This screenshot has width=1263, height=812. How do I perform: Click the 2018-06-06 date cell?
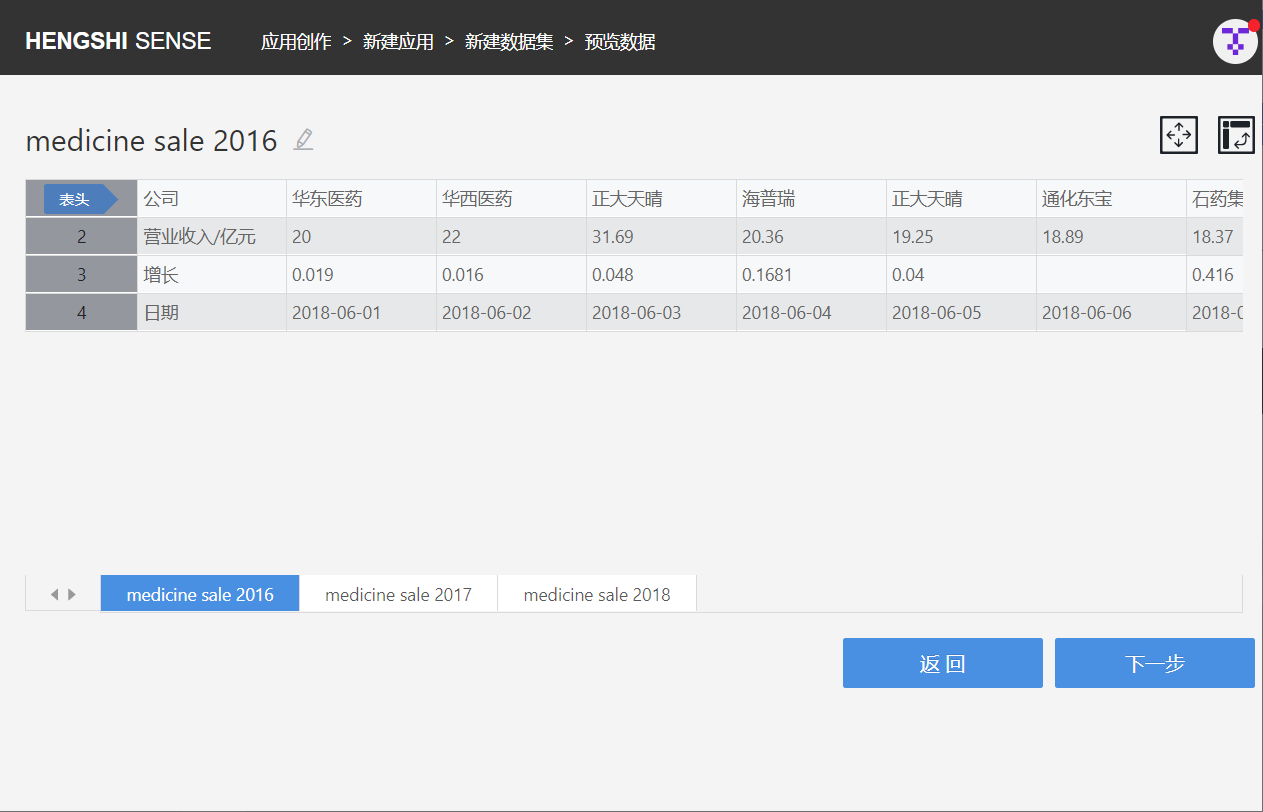(1111, 313)
